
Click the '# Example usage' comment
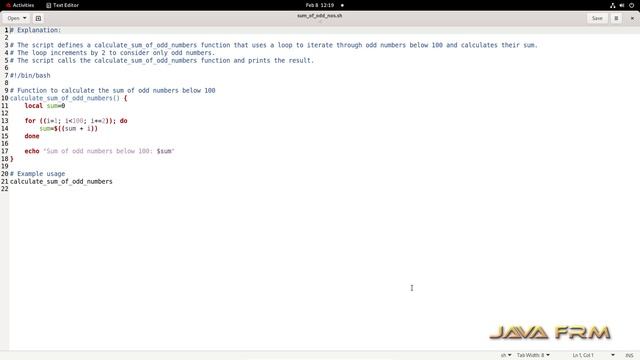pos(38,174)
